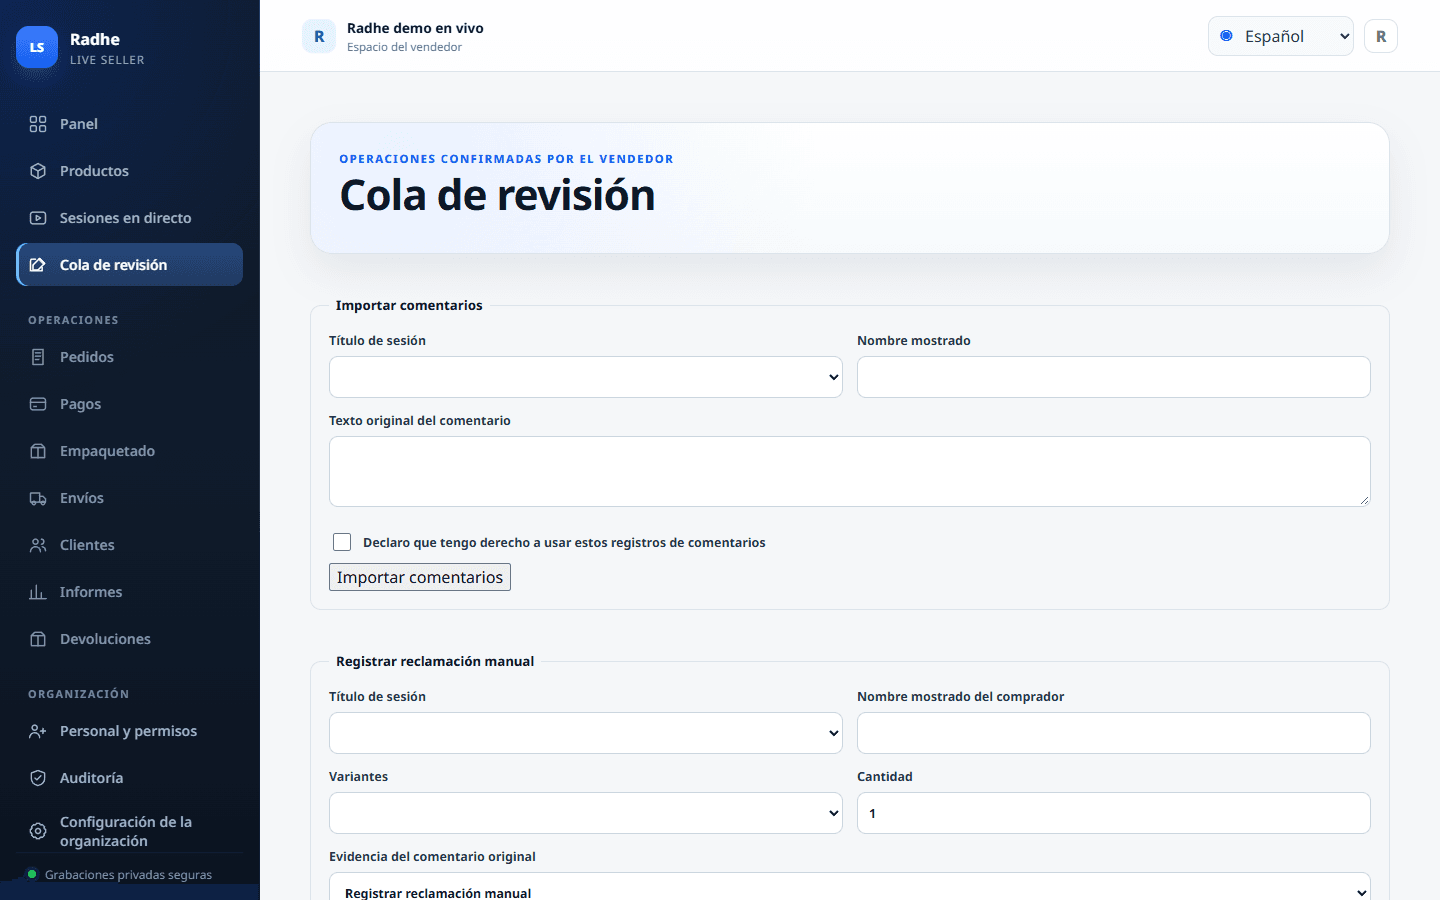Click the Auditoría shield icon
The image size is (1440, 900).
pos(38,778)
